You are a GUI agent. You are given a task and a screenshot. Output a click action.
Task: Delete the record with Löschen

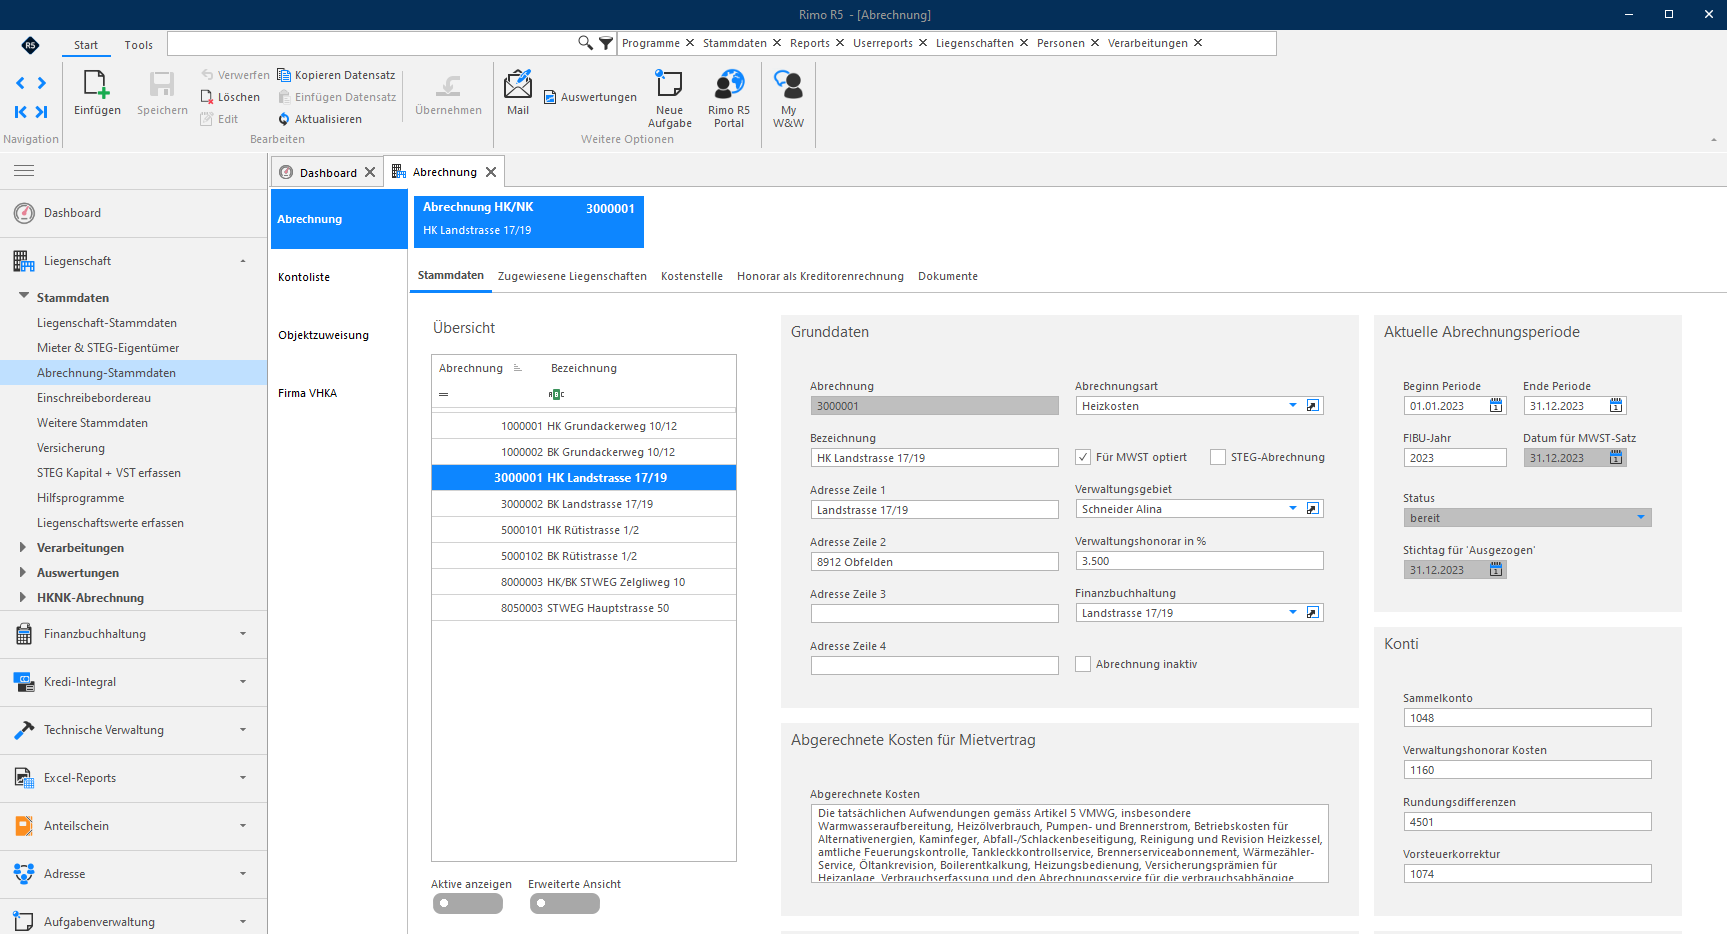click(x=230, y=97)
